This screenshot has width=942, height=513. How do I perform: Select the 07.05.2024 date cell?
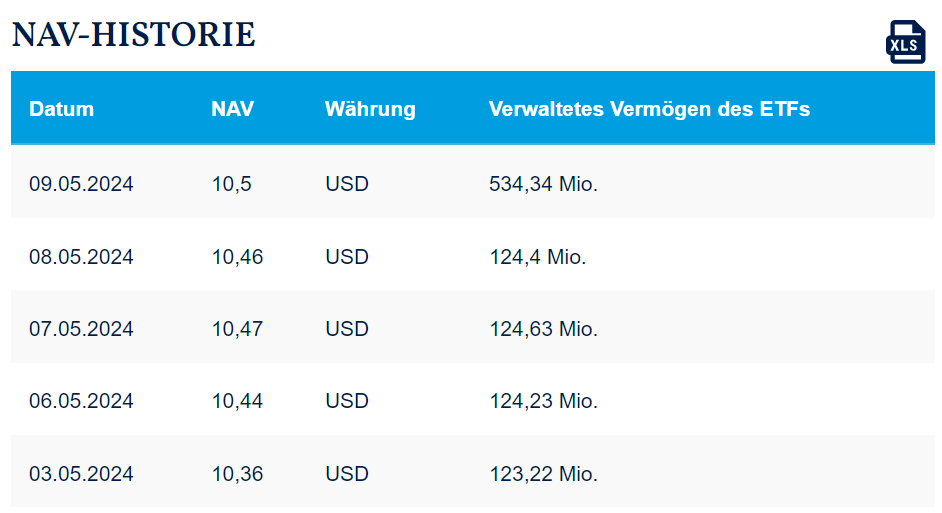point(81,329)
